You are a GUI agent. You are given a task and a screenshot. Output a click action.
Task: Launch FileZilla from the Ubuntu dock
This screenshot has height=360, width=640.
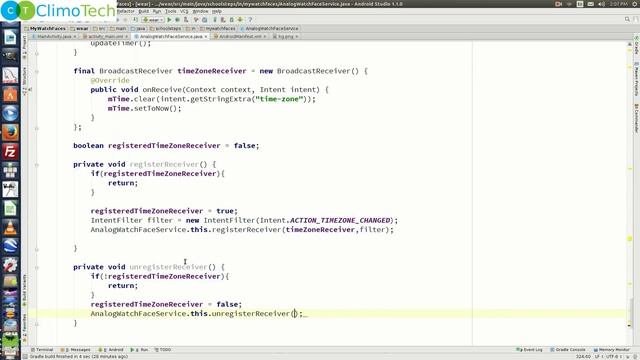coord(10,151)
